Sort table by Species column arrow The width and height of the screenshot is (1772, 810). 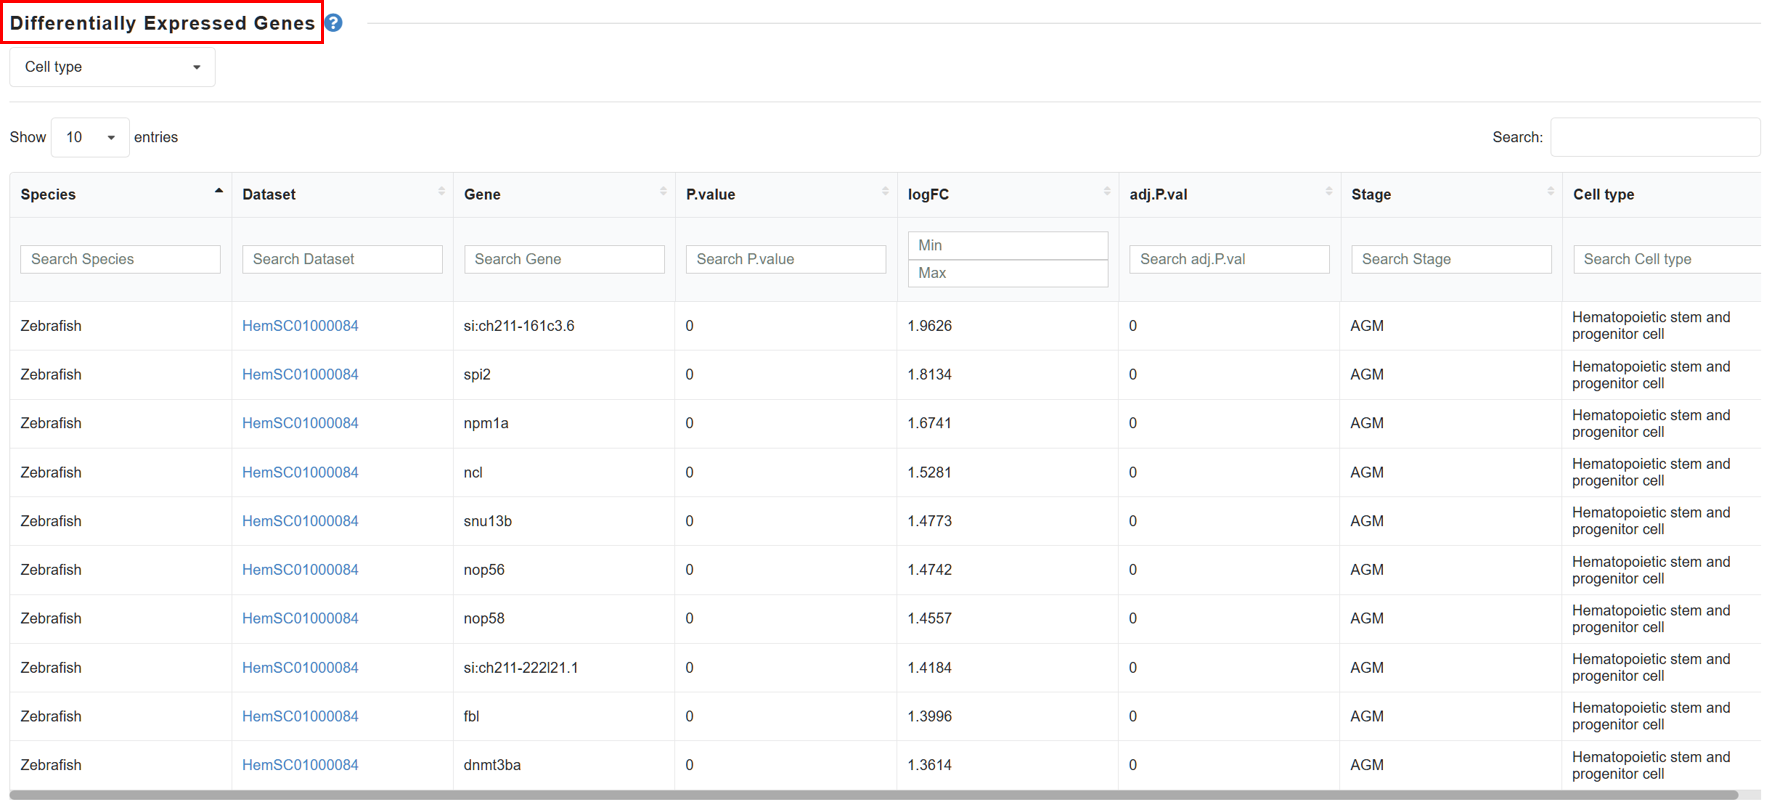coord(218,191)
